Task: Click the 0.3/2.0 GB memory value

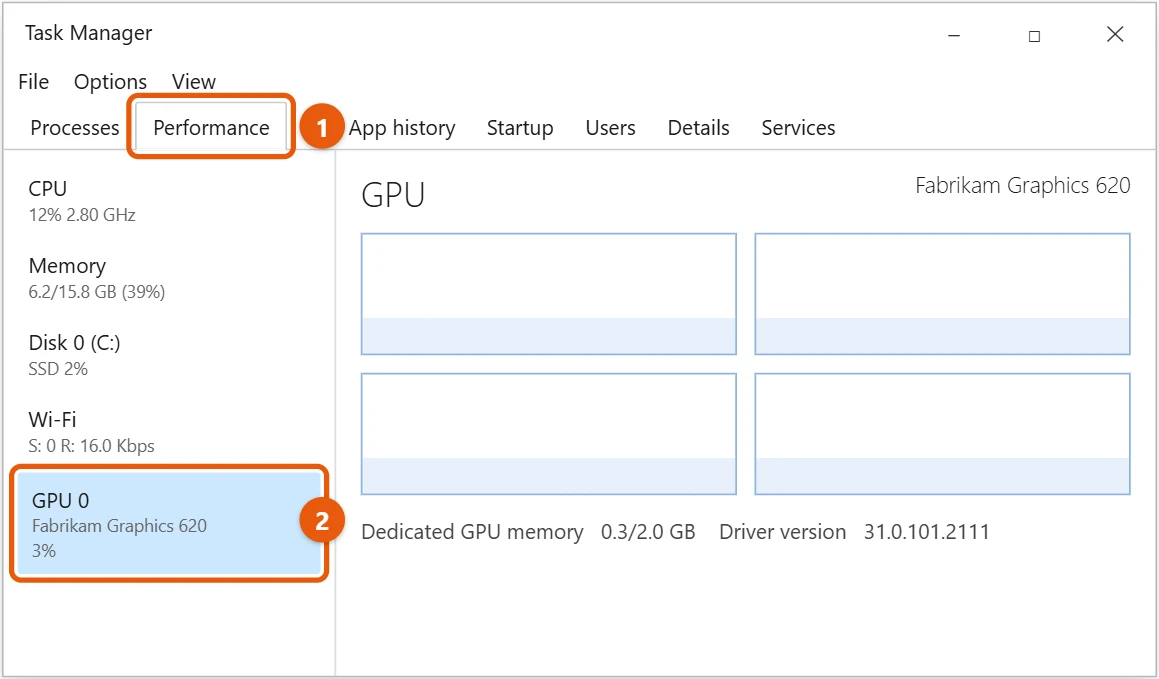Action: pyautogui.click(x=648, y=532)
